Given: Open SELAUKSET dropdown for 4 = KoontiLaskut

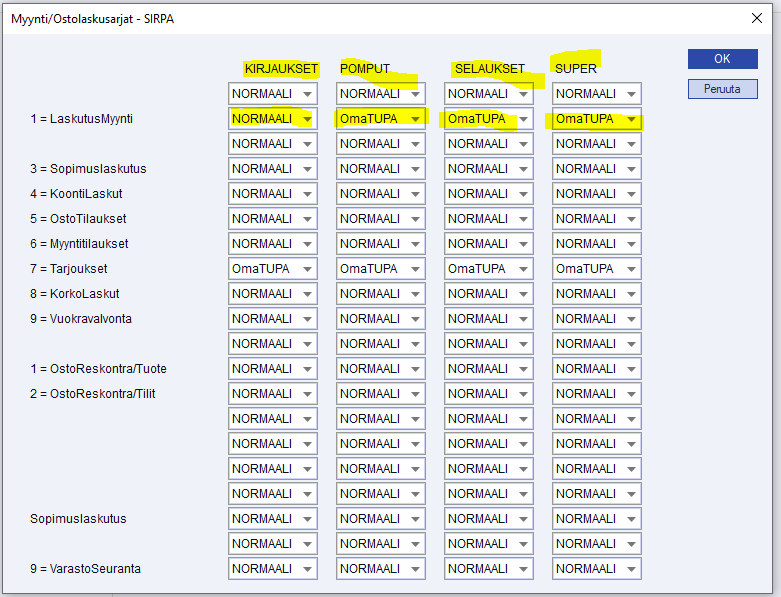Looking at the screenshot, I should pyautogui.click(x=522, y=194).
